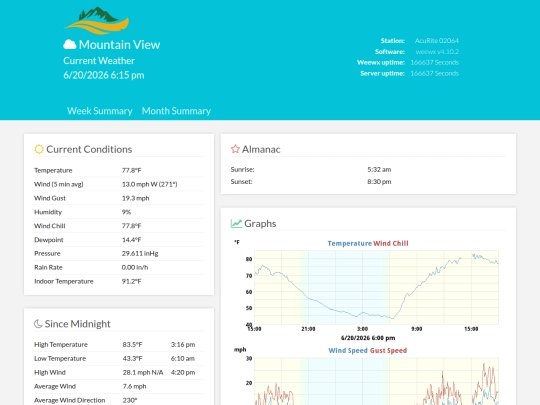
Task: Click the wind value 13.0 mph W (271°)
Action: [x=149, y=184]
